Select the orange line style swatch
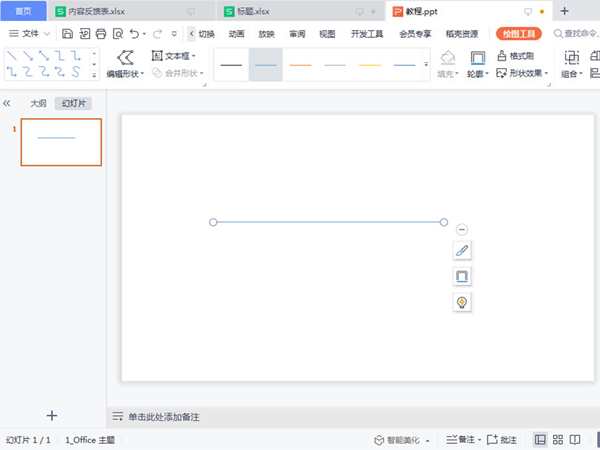 point(300,64)
